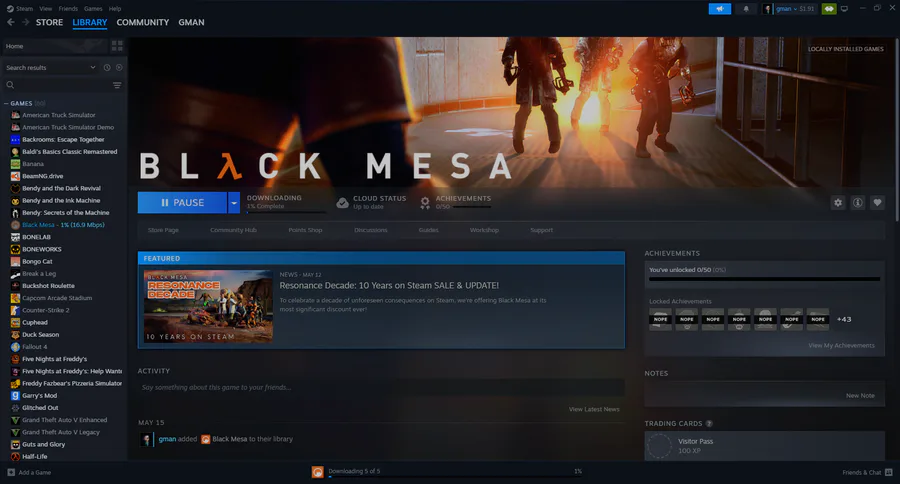Switch to the COMMUNITY tab
The width and height of the screenshot is (900, 484).
pos(142,22)
